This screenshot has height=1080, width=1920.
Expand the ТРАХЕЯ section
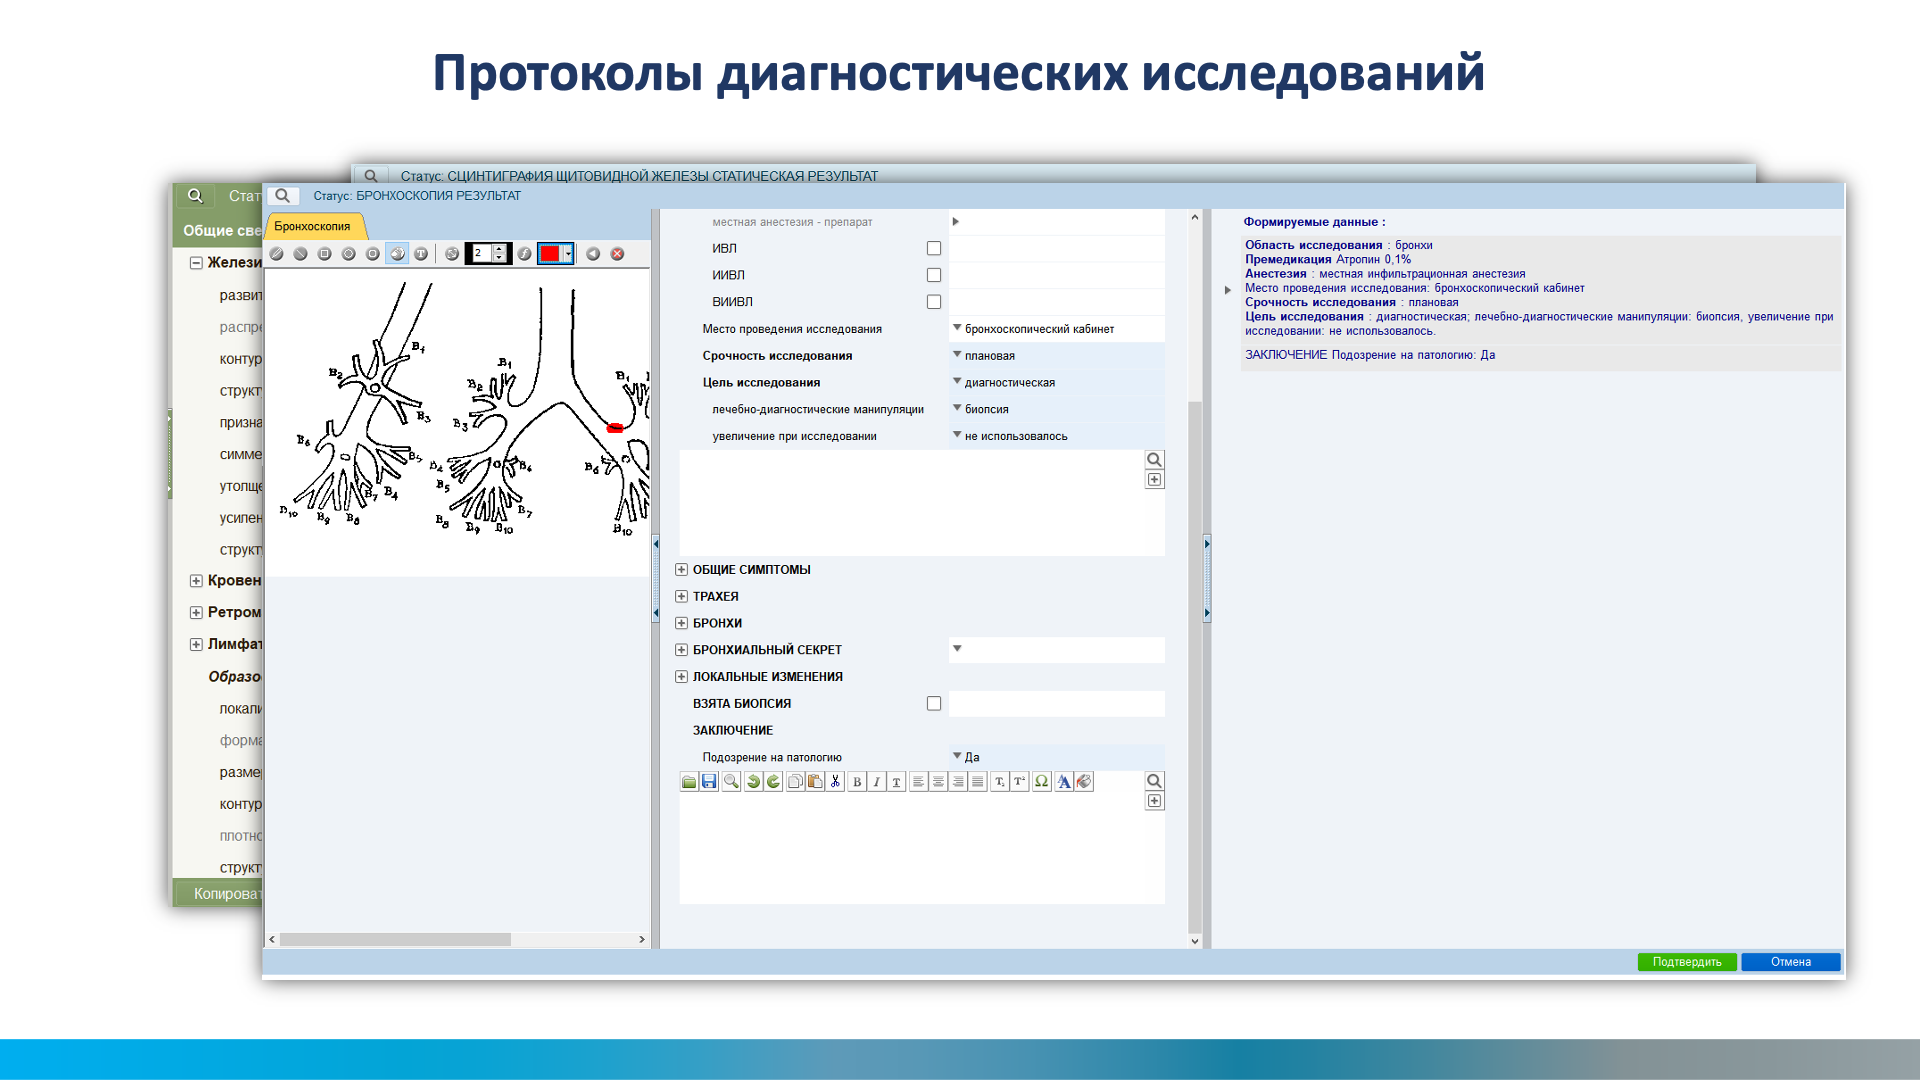pos(682,597)
